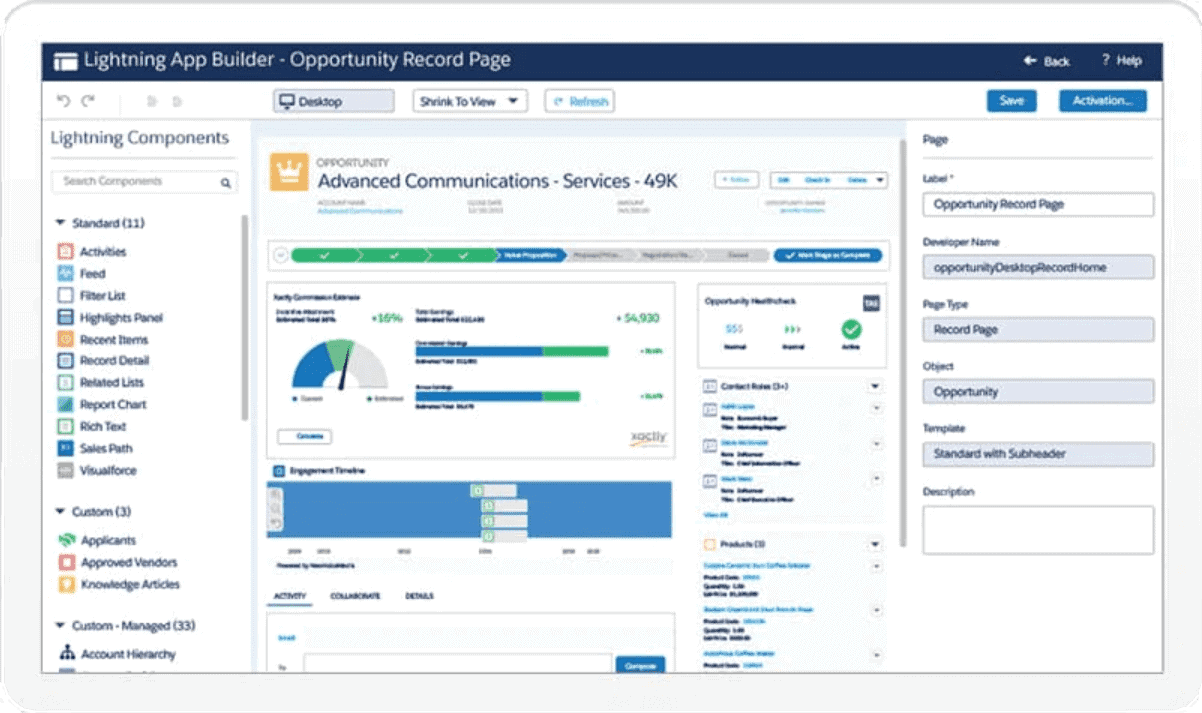Image resolution: width=1202 pixels, height=713 pixels.
Task: Collapse the sales path toggle circle
Action: [281, 255]
